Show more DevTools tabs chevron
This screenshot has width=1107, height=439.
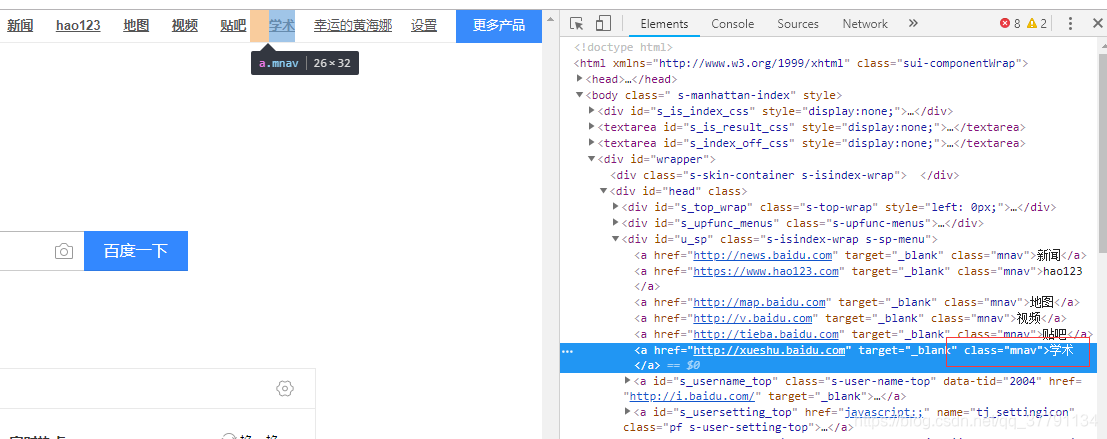point(913,23)
